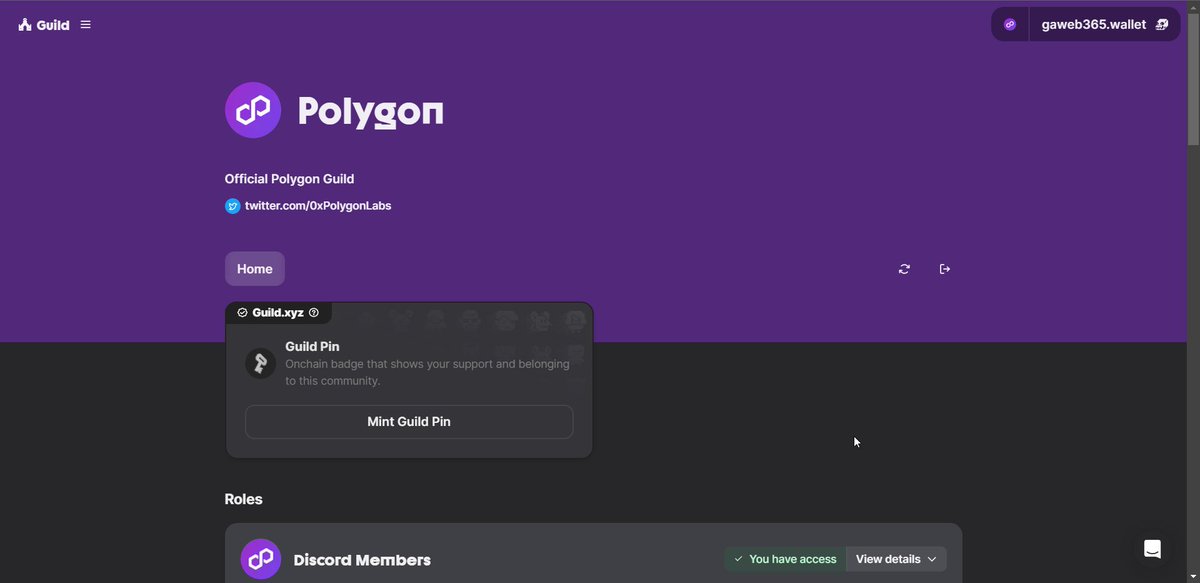Click the green You have access checkmark badge
This screenshot has height=583, width=1200.
pyautogui.click(x=738, y=559)
